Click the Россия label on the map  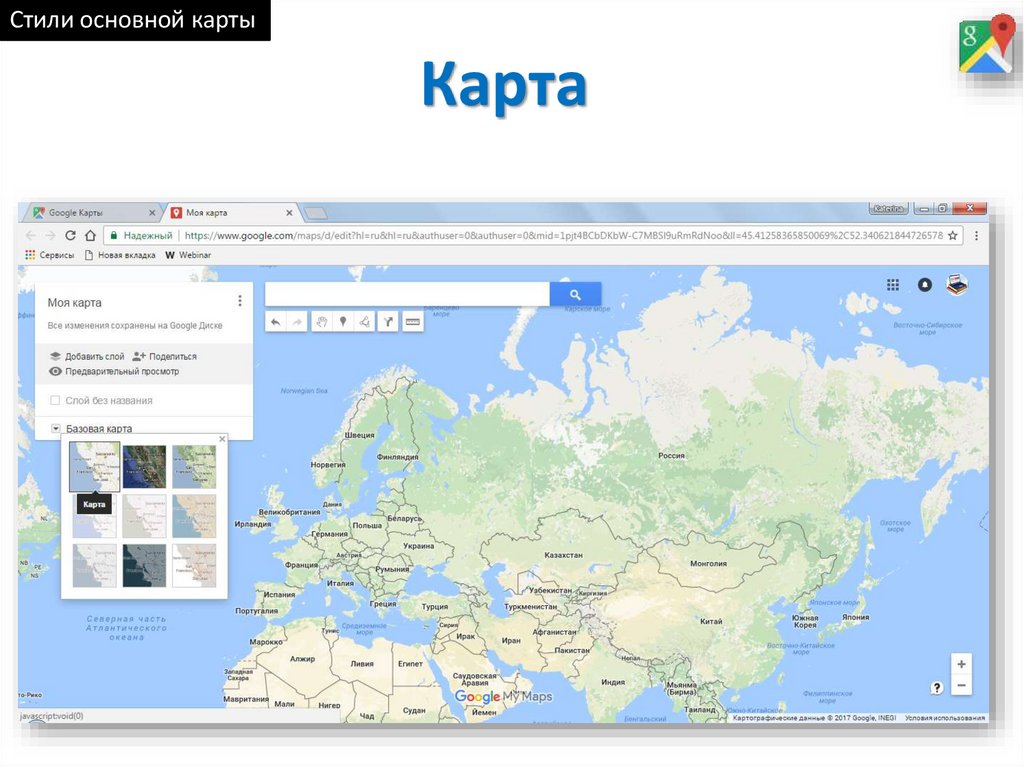pyautogui.click(x=671, y=455)
